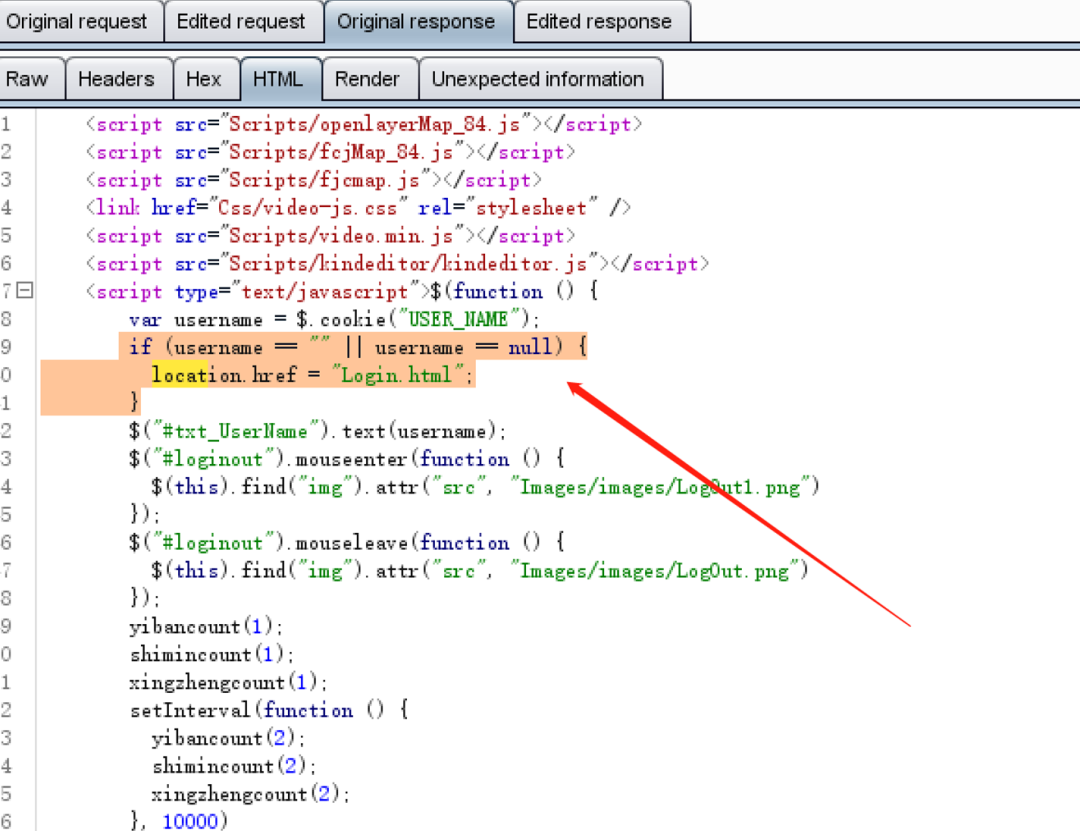
Task: Click the USER_NAME cookie variable line
Action: point(334,319)
